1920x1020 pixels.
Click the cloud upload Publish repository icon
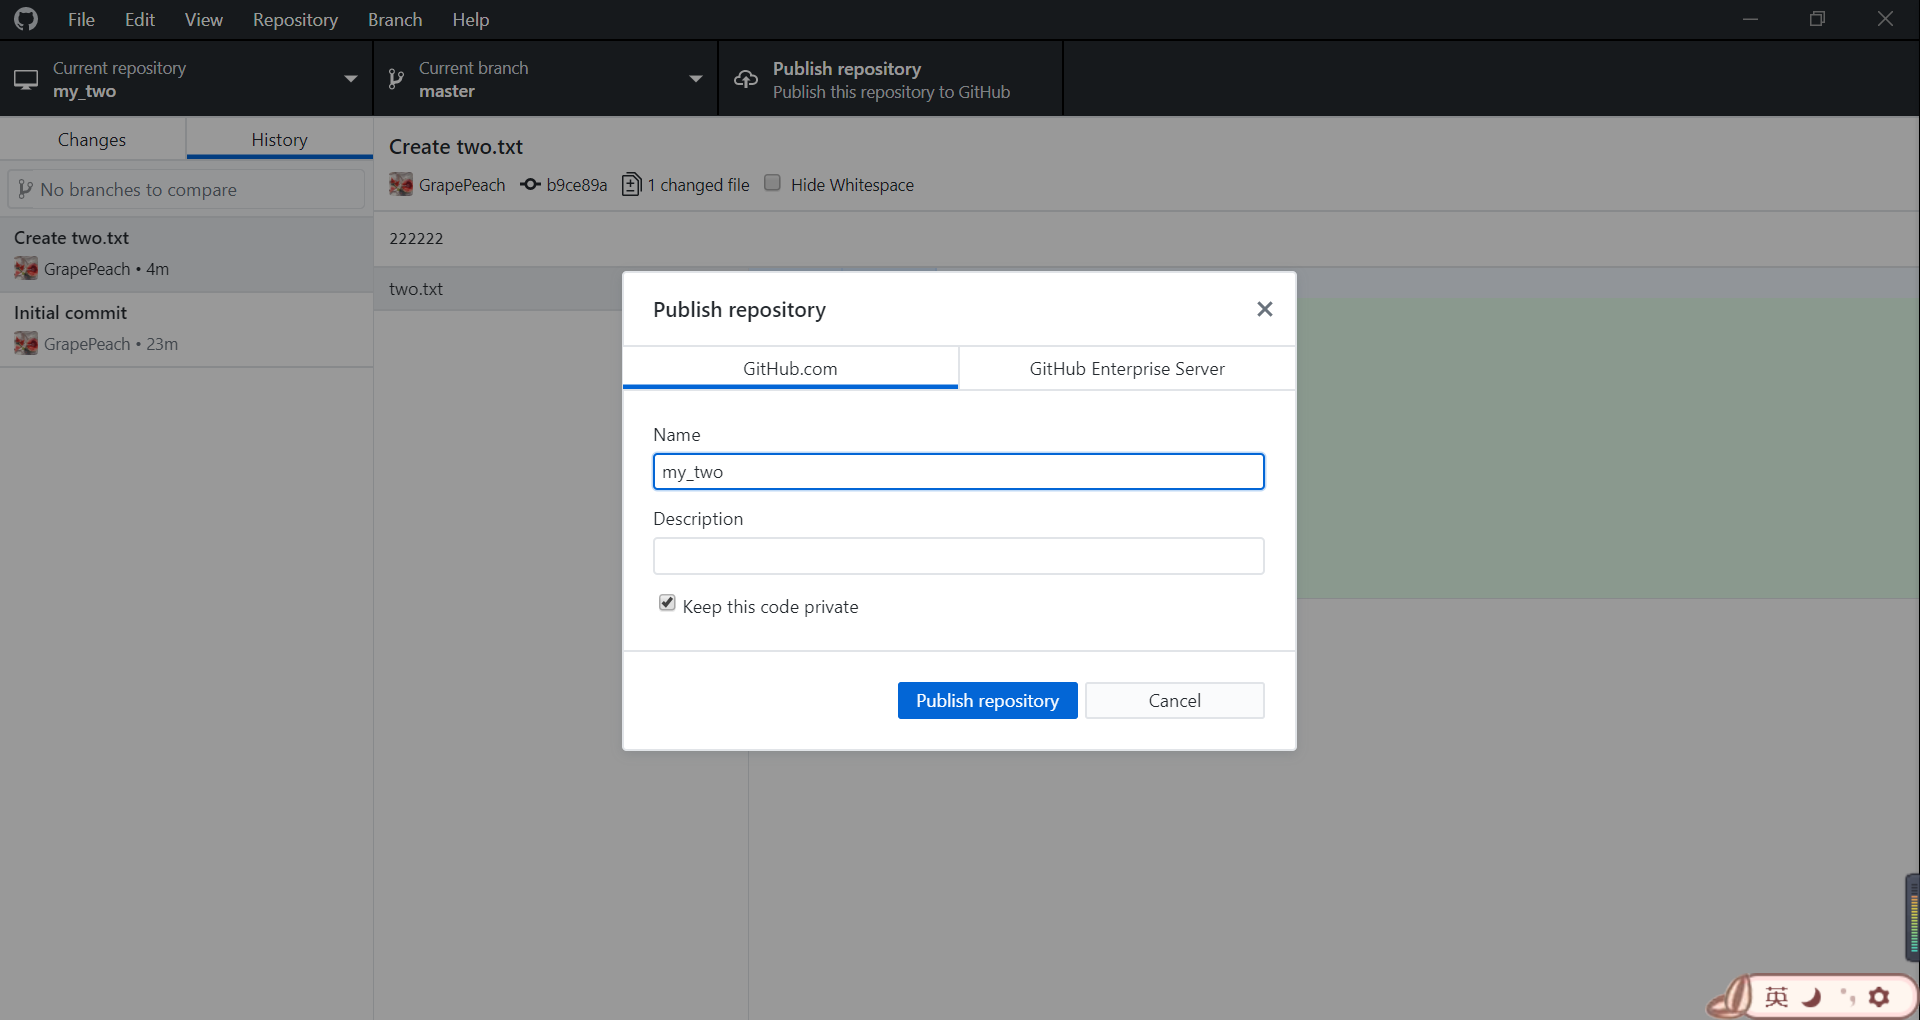tap(746, 79)
